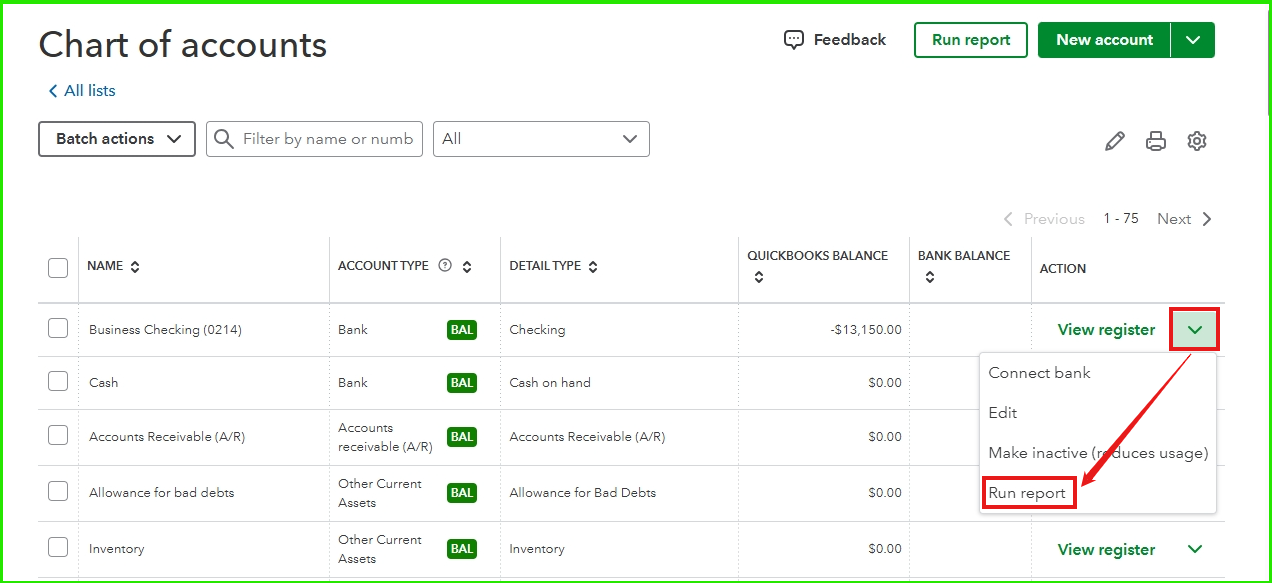Click the Feedback speech bubble icon
The image size is (1272, 583).
point(794,40)
